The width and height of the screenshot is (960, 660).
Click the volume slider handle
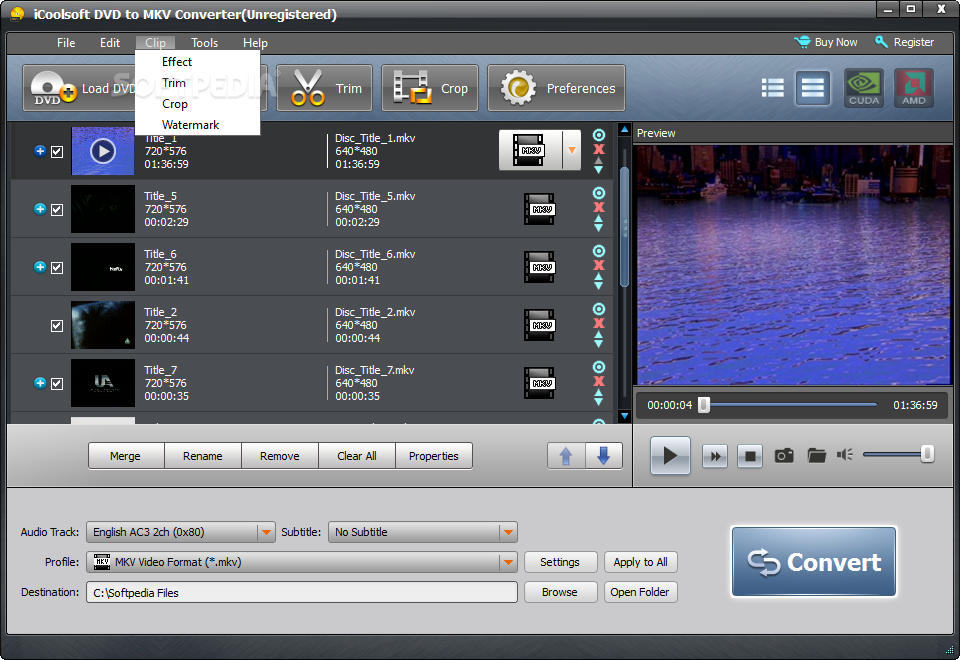point(927,454)
